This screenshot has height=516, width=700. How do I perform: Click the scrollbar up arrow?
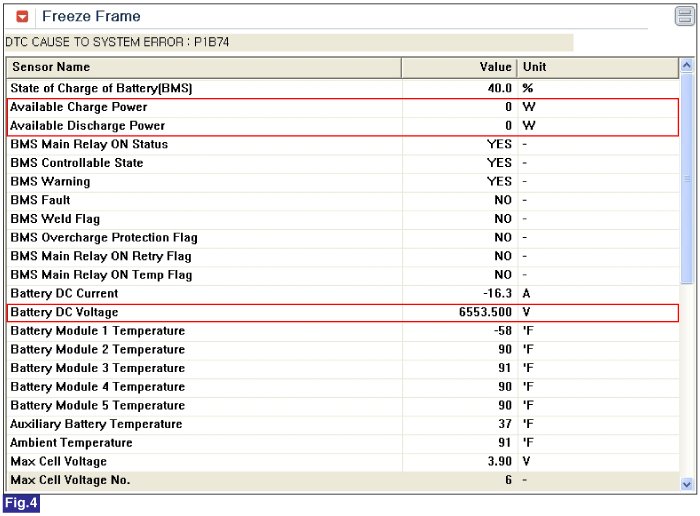(687, 66)
